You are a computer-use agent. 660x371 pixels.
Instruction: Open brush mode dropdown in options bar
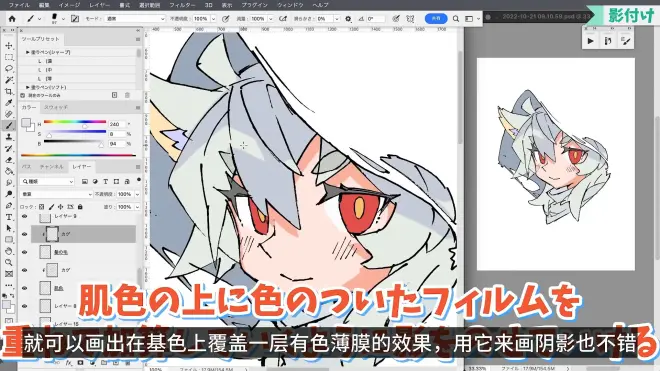135,19
